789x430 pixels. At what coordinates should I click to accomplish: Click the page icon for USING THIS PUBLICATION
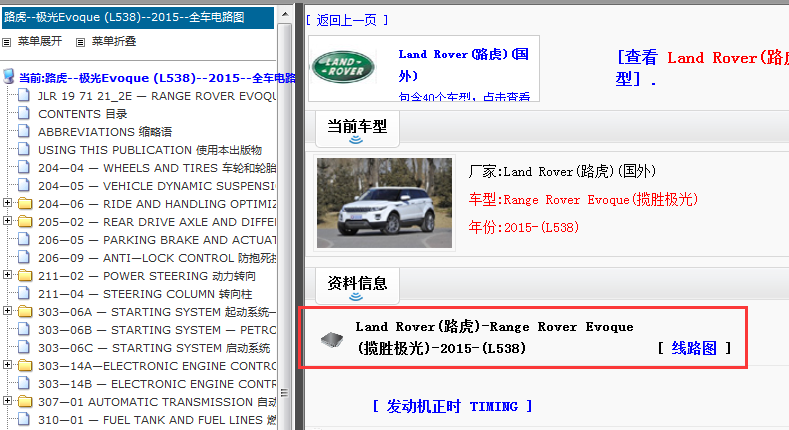point(24,149)
